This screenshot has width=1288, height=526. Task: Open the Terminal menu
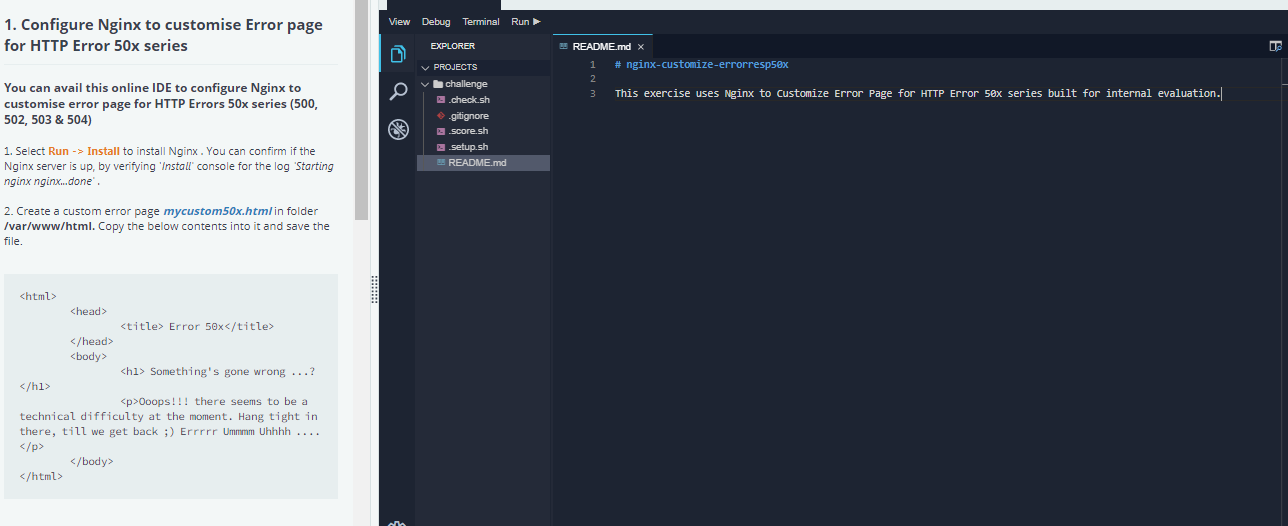(x=481, y=21)
